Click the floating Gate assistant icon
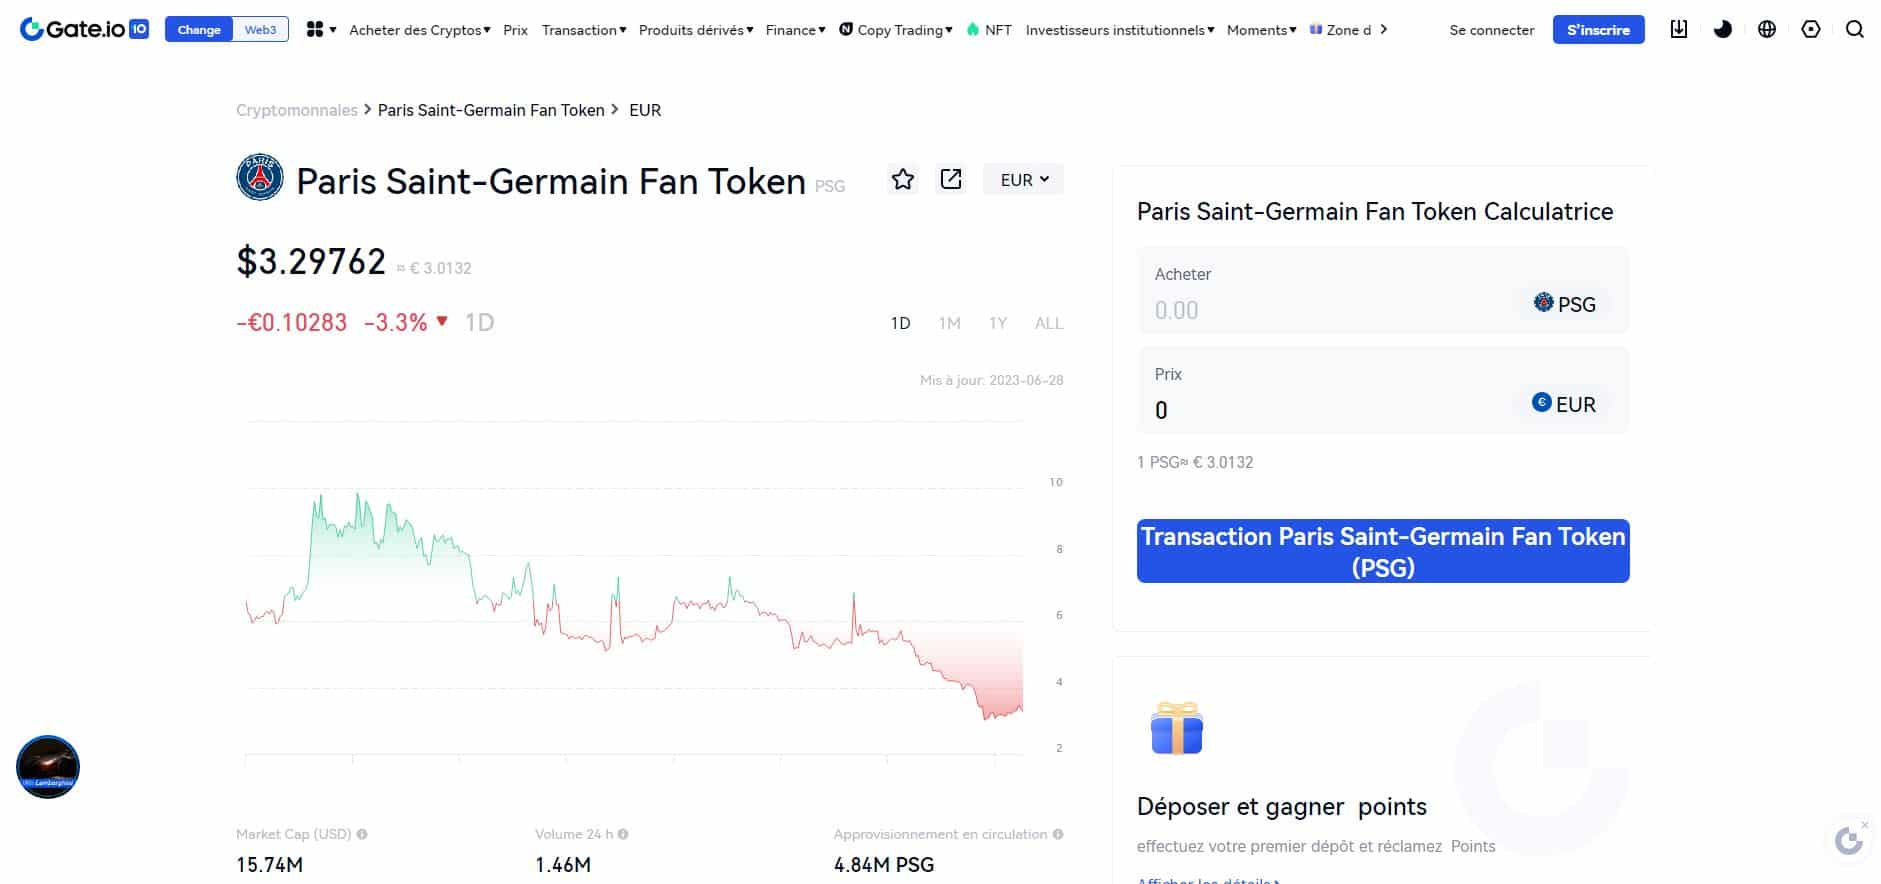This screenshot has width=1881, height=884. (x=1848, y=840)
